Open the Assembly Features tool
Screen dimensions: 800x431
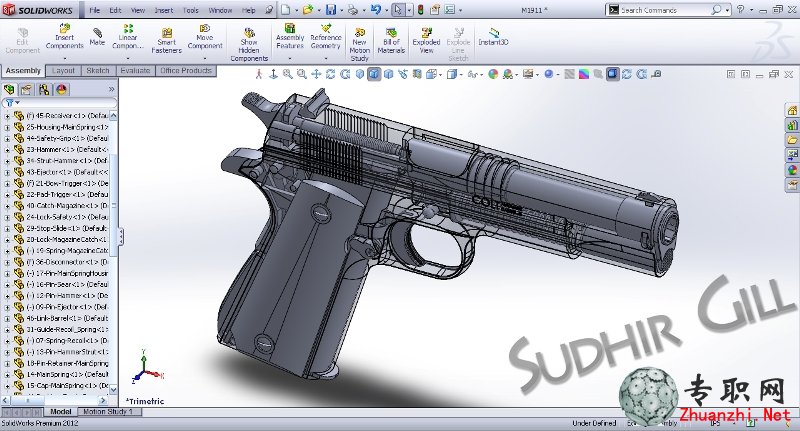290,36
